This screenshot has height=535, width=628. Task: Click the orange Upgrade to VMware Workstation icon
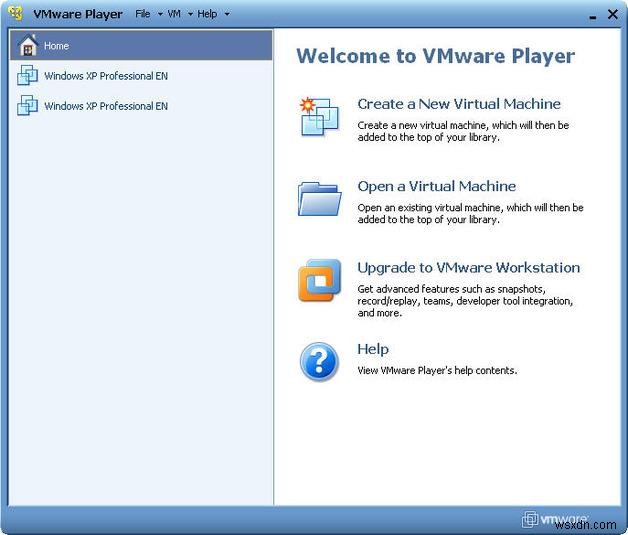point(319,280)
